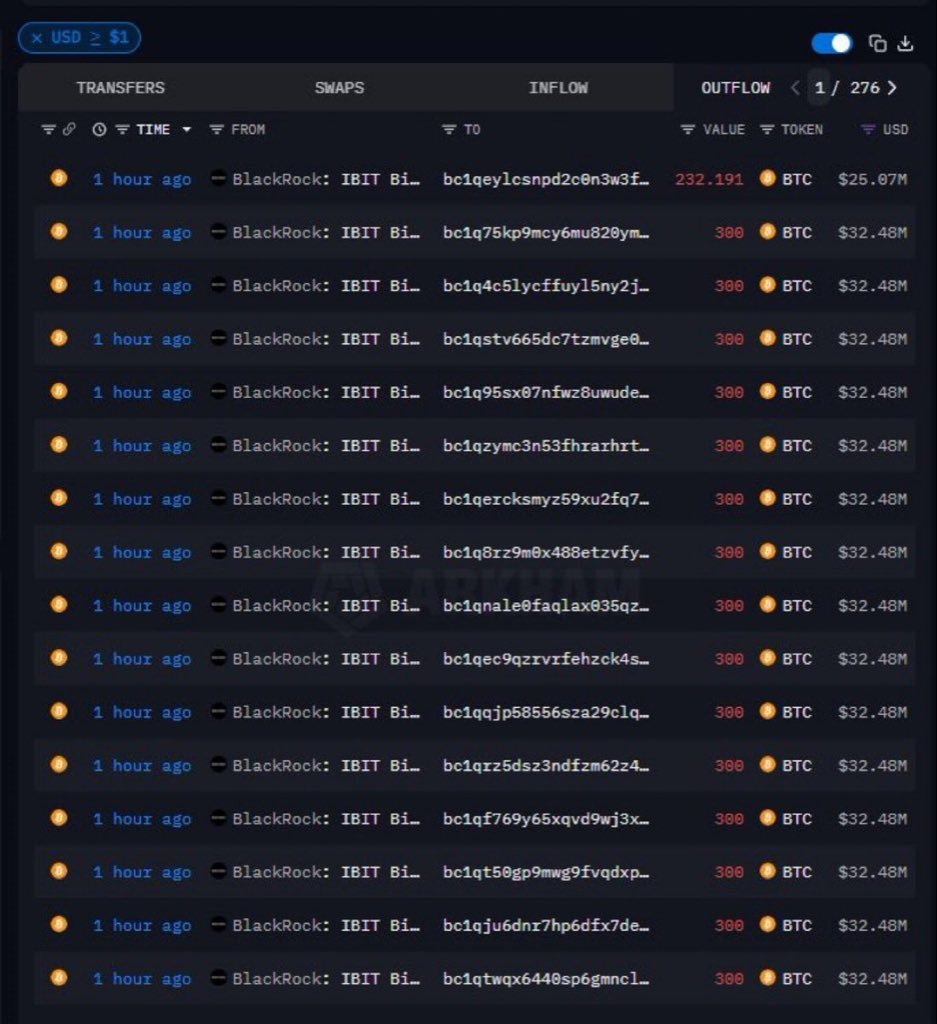Open address bc1qju6dnr7hp6dfx7de
This screenshot has width=937, height=1024.
click(x=546, y=925)
